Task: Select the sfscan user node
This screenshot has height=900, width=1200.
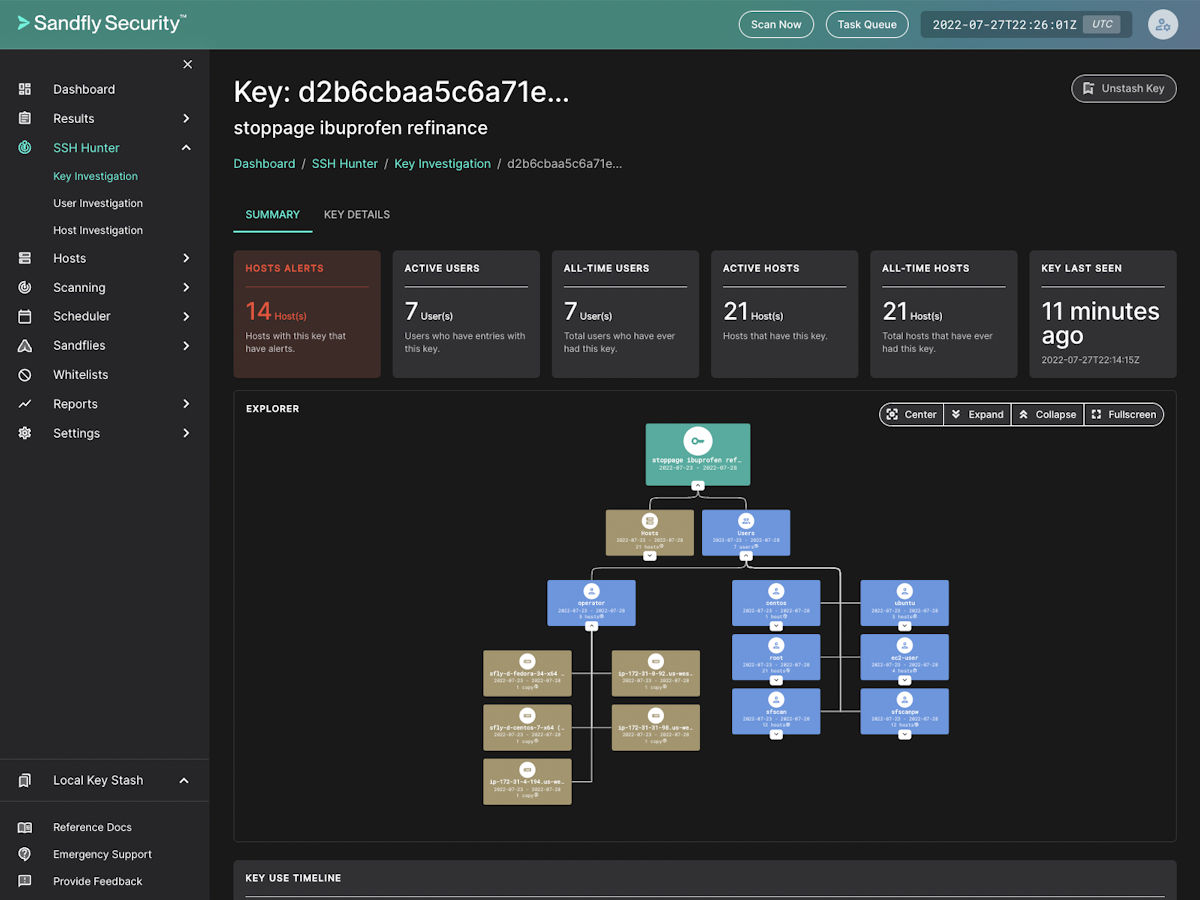Action: point(776,712)
